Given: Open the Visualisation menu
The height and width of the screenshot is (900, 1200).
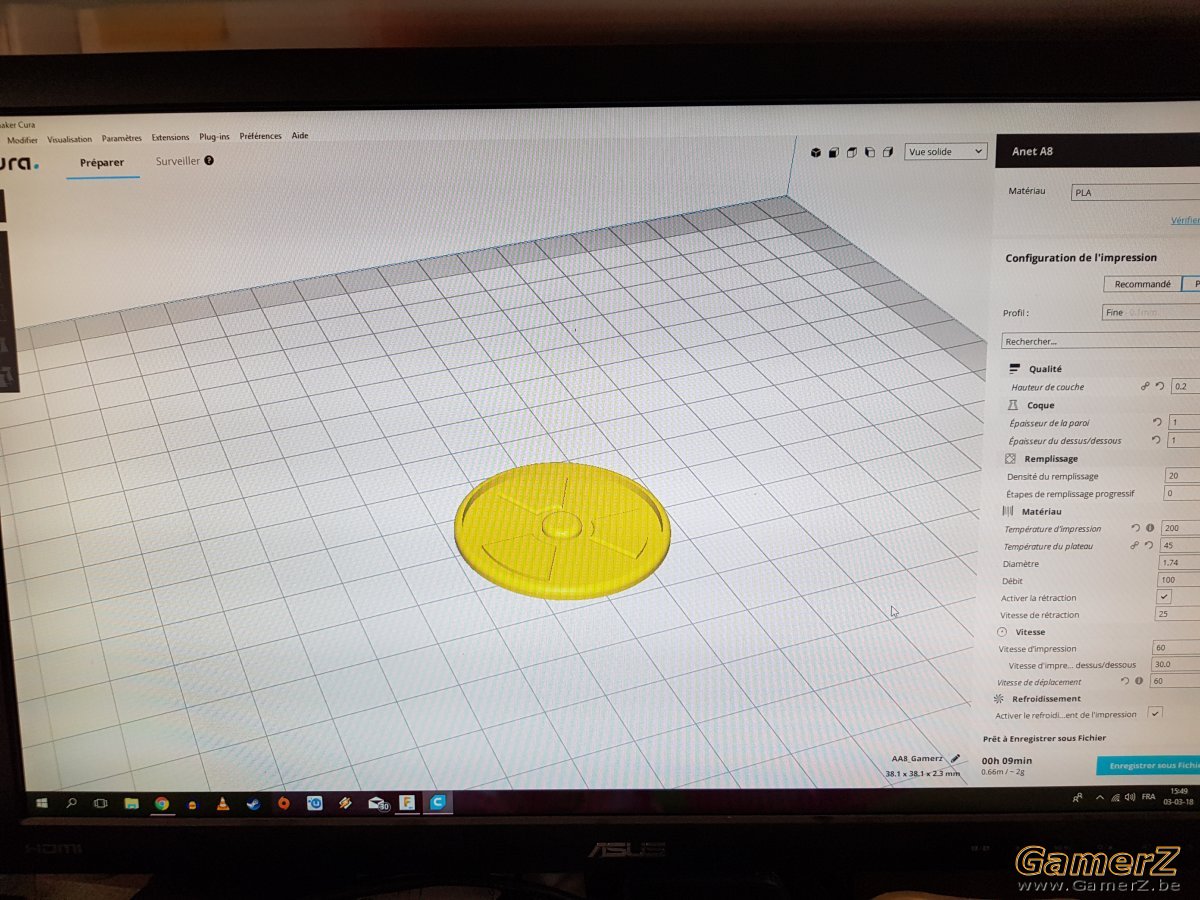Looking at the screenshot, I should (69, 139).
